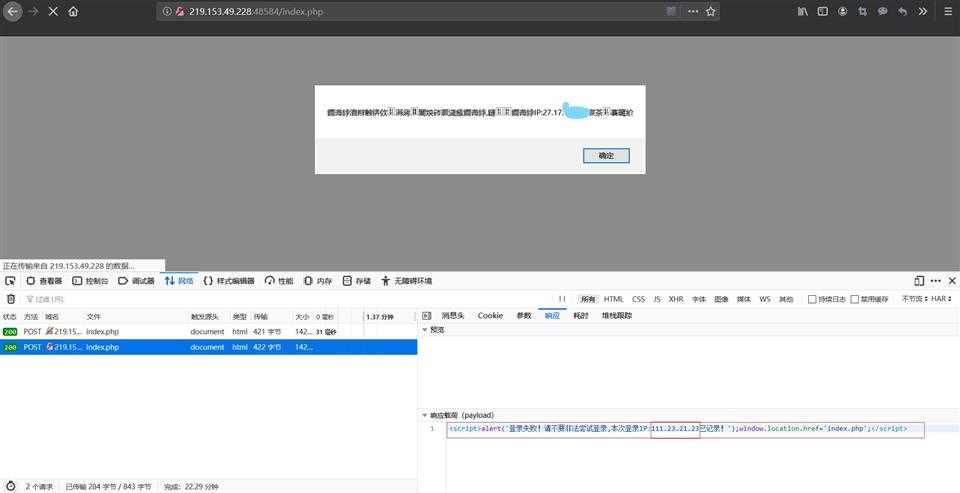Filter requests by HTML
This screenshot has height=493, width=960.
click(x=613, y=299)
